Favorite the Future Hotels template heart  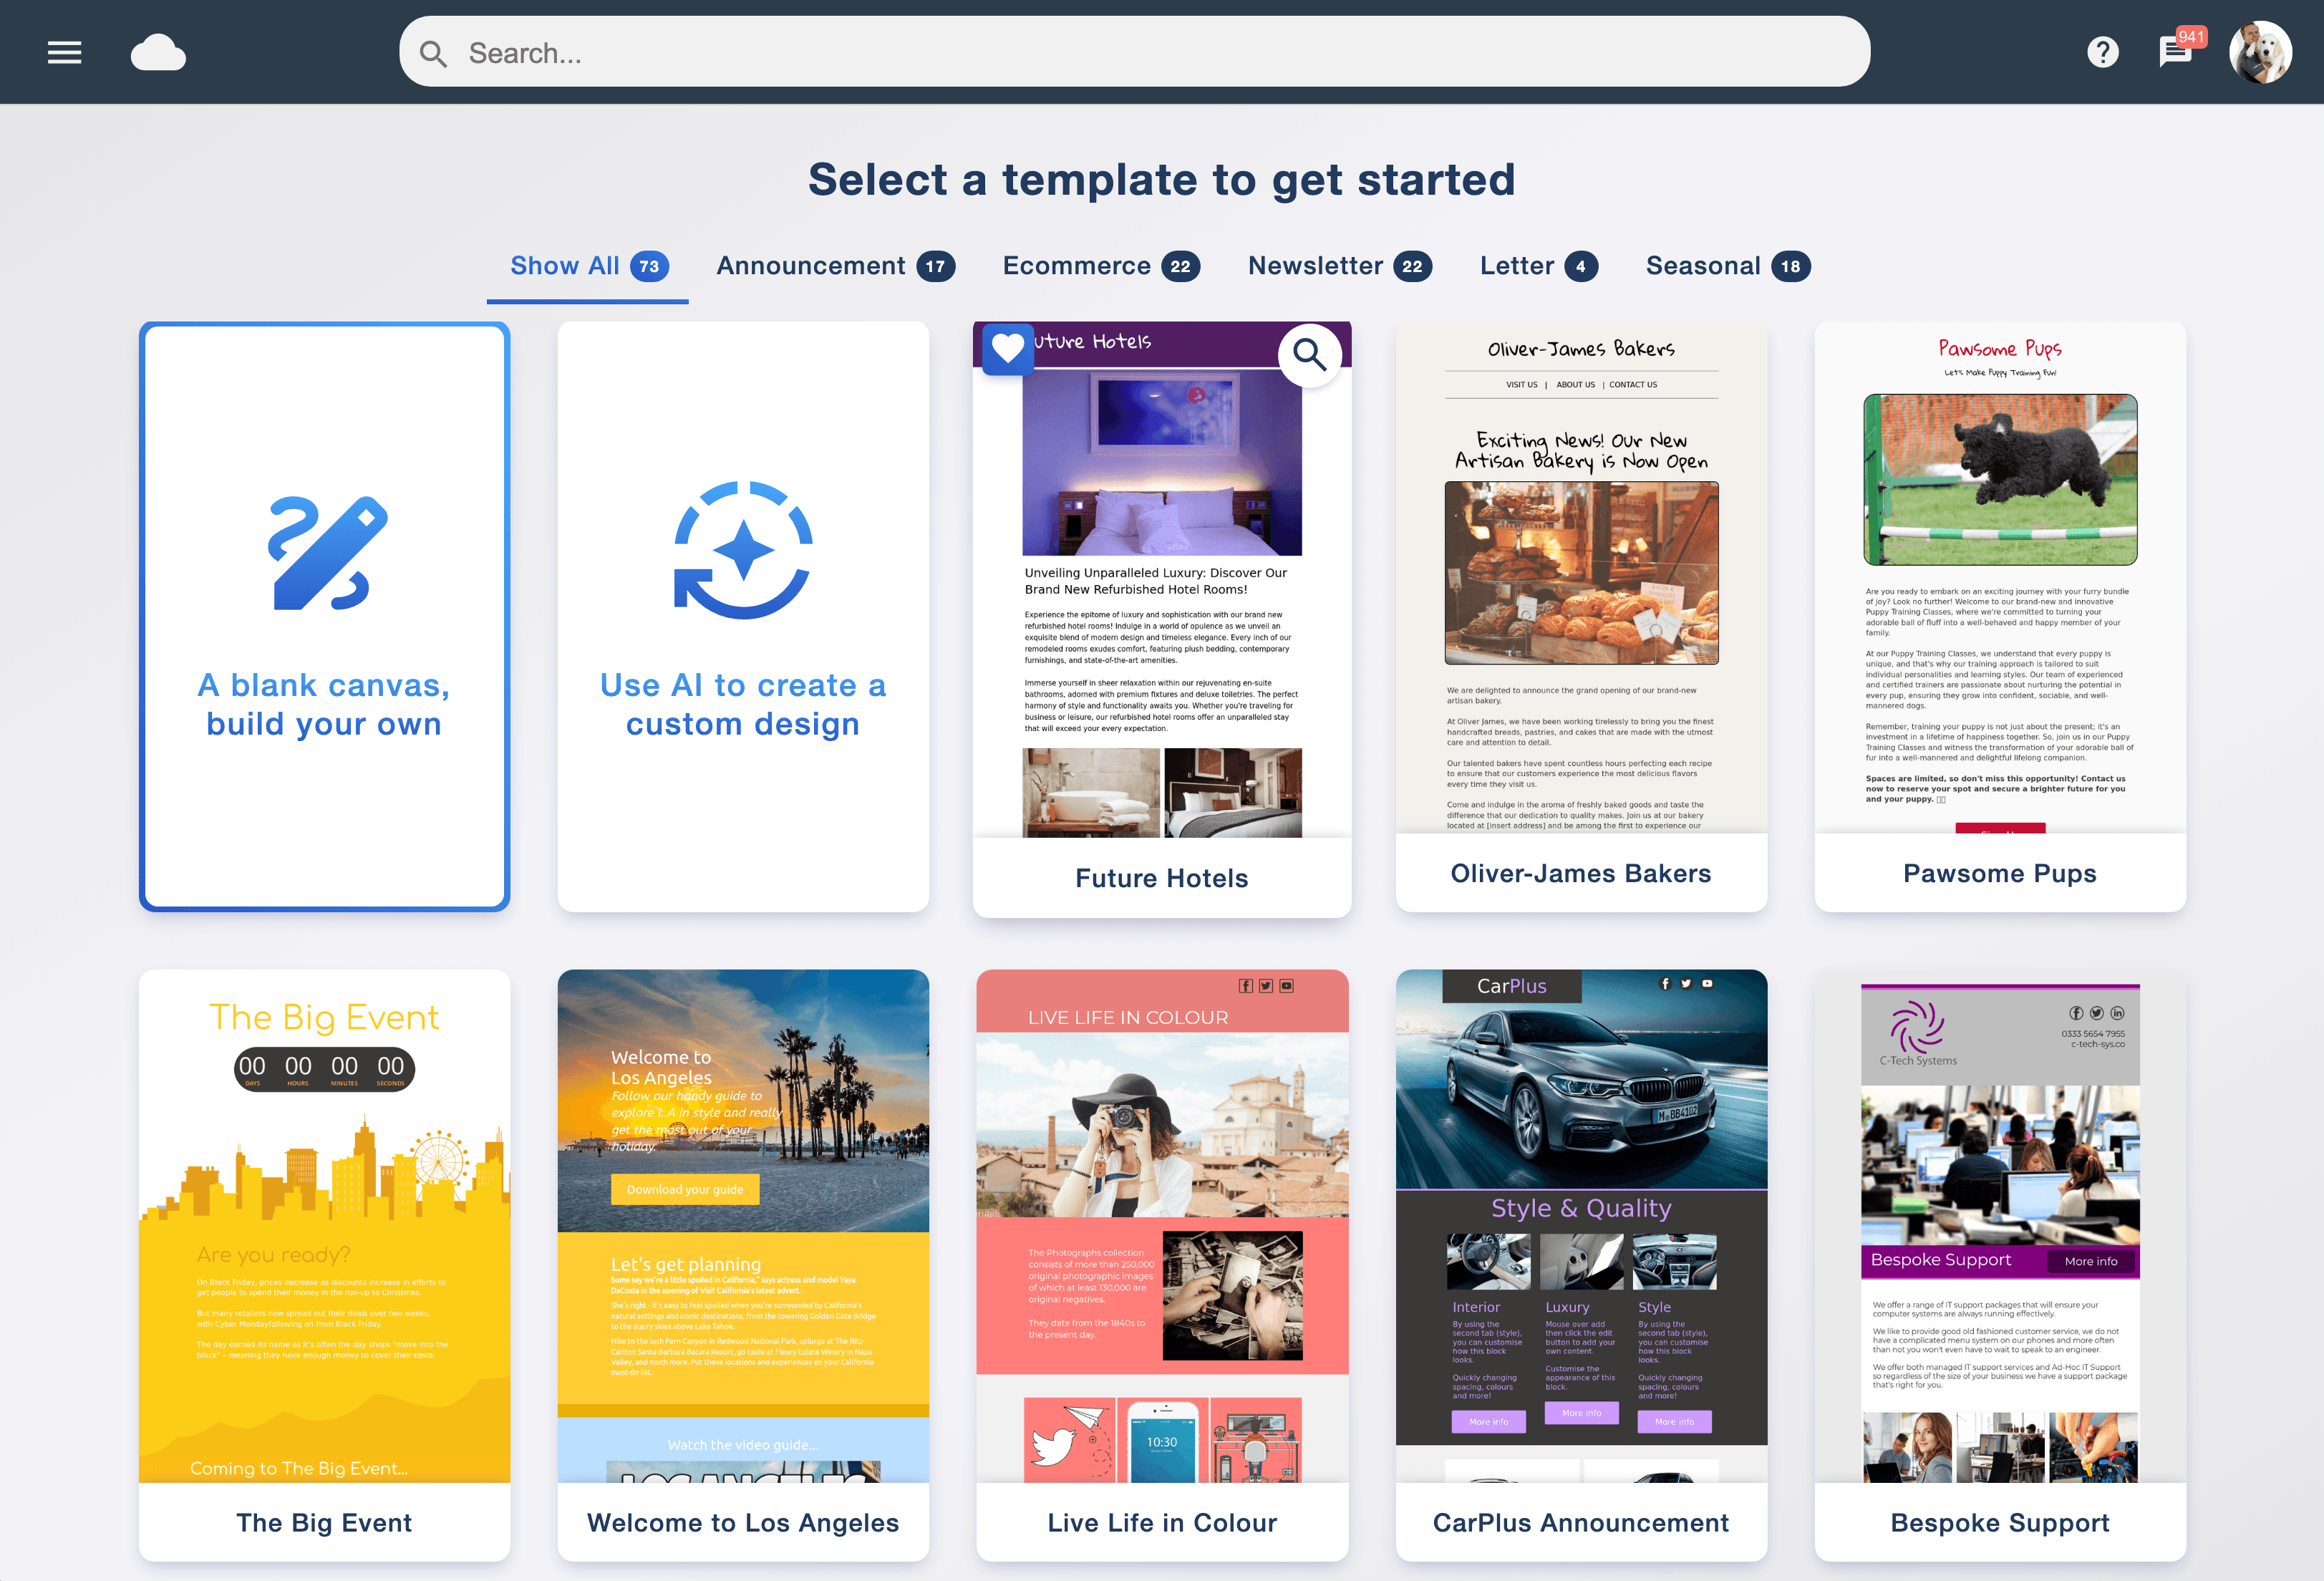1007,348
